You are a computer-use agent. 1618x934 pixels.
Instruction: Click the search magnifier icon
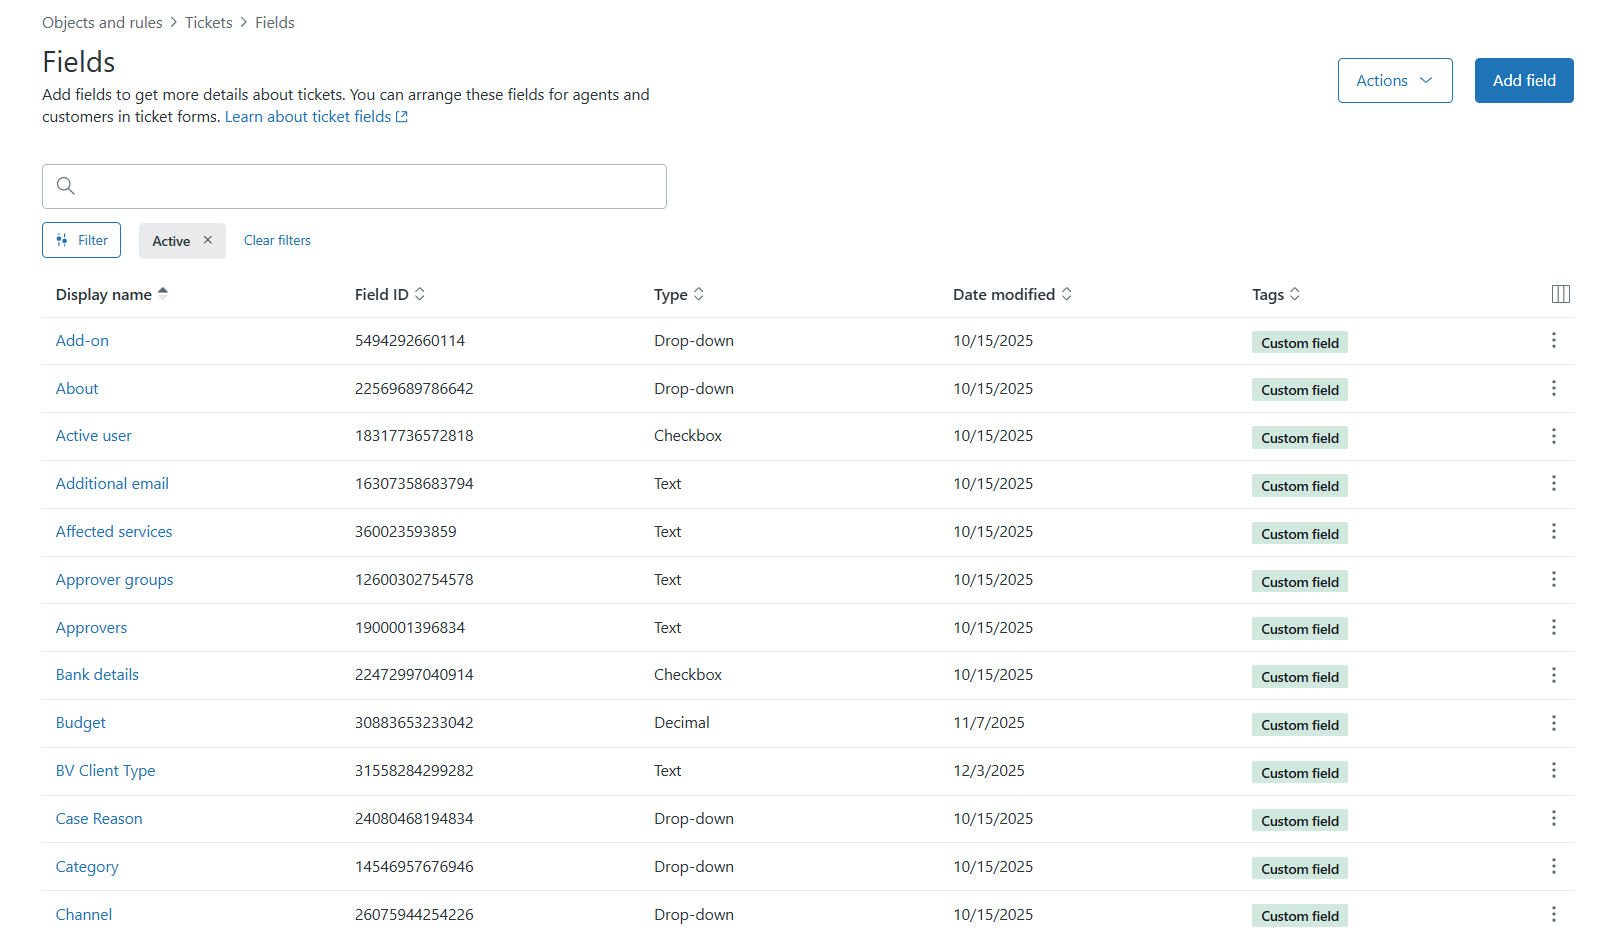(x=65, y=186)
